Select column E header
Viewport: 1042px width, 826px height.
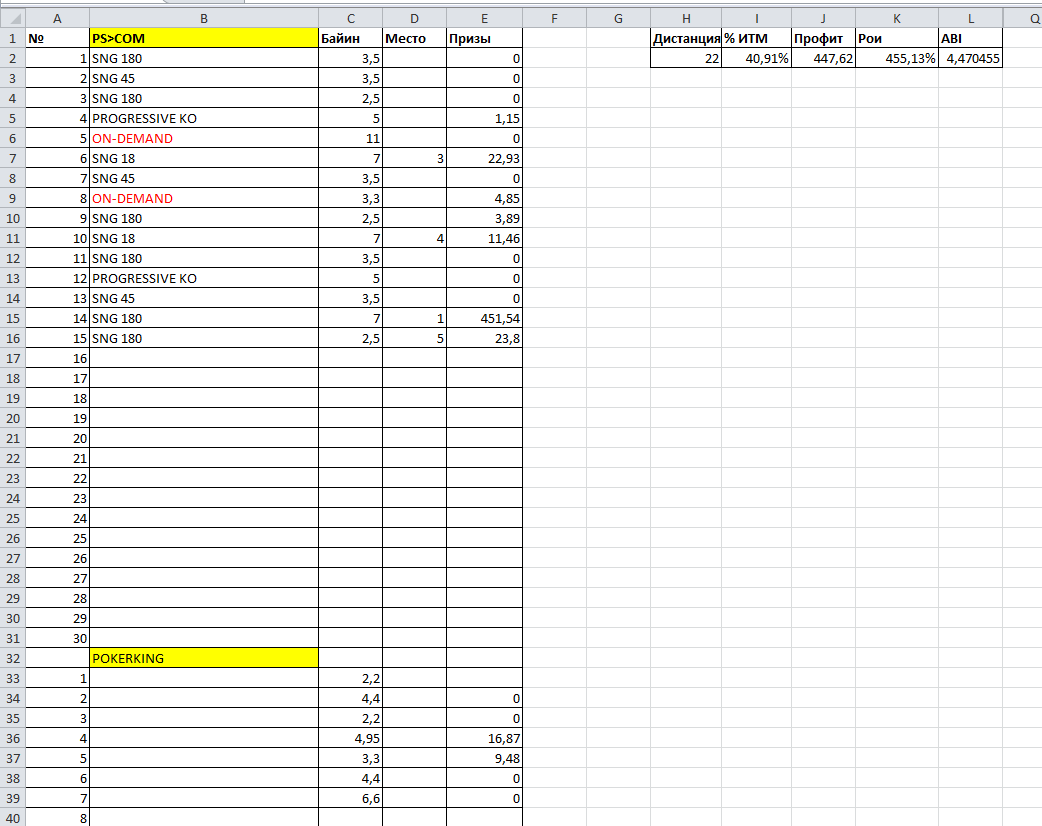[484, 18]
